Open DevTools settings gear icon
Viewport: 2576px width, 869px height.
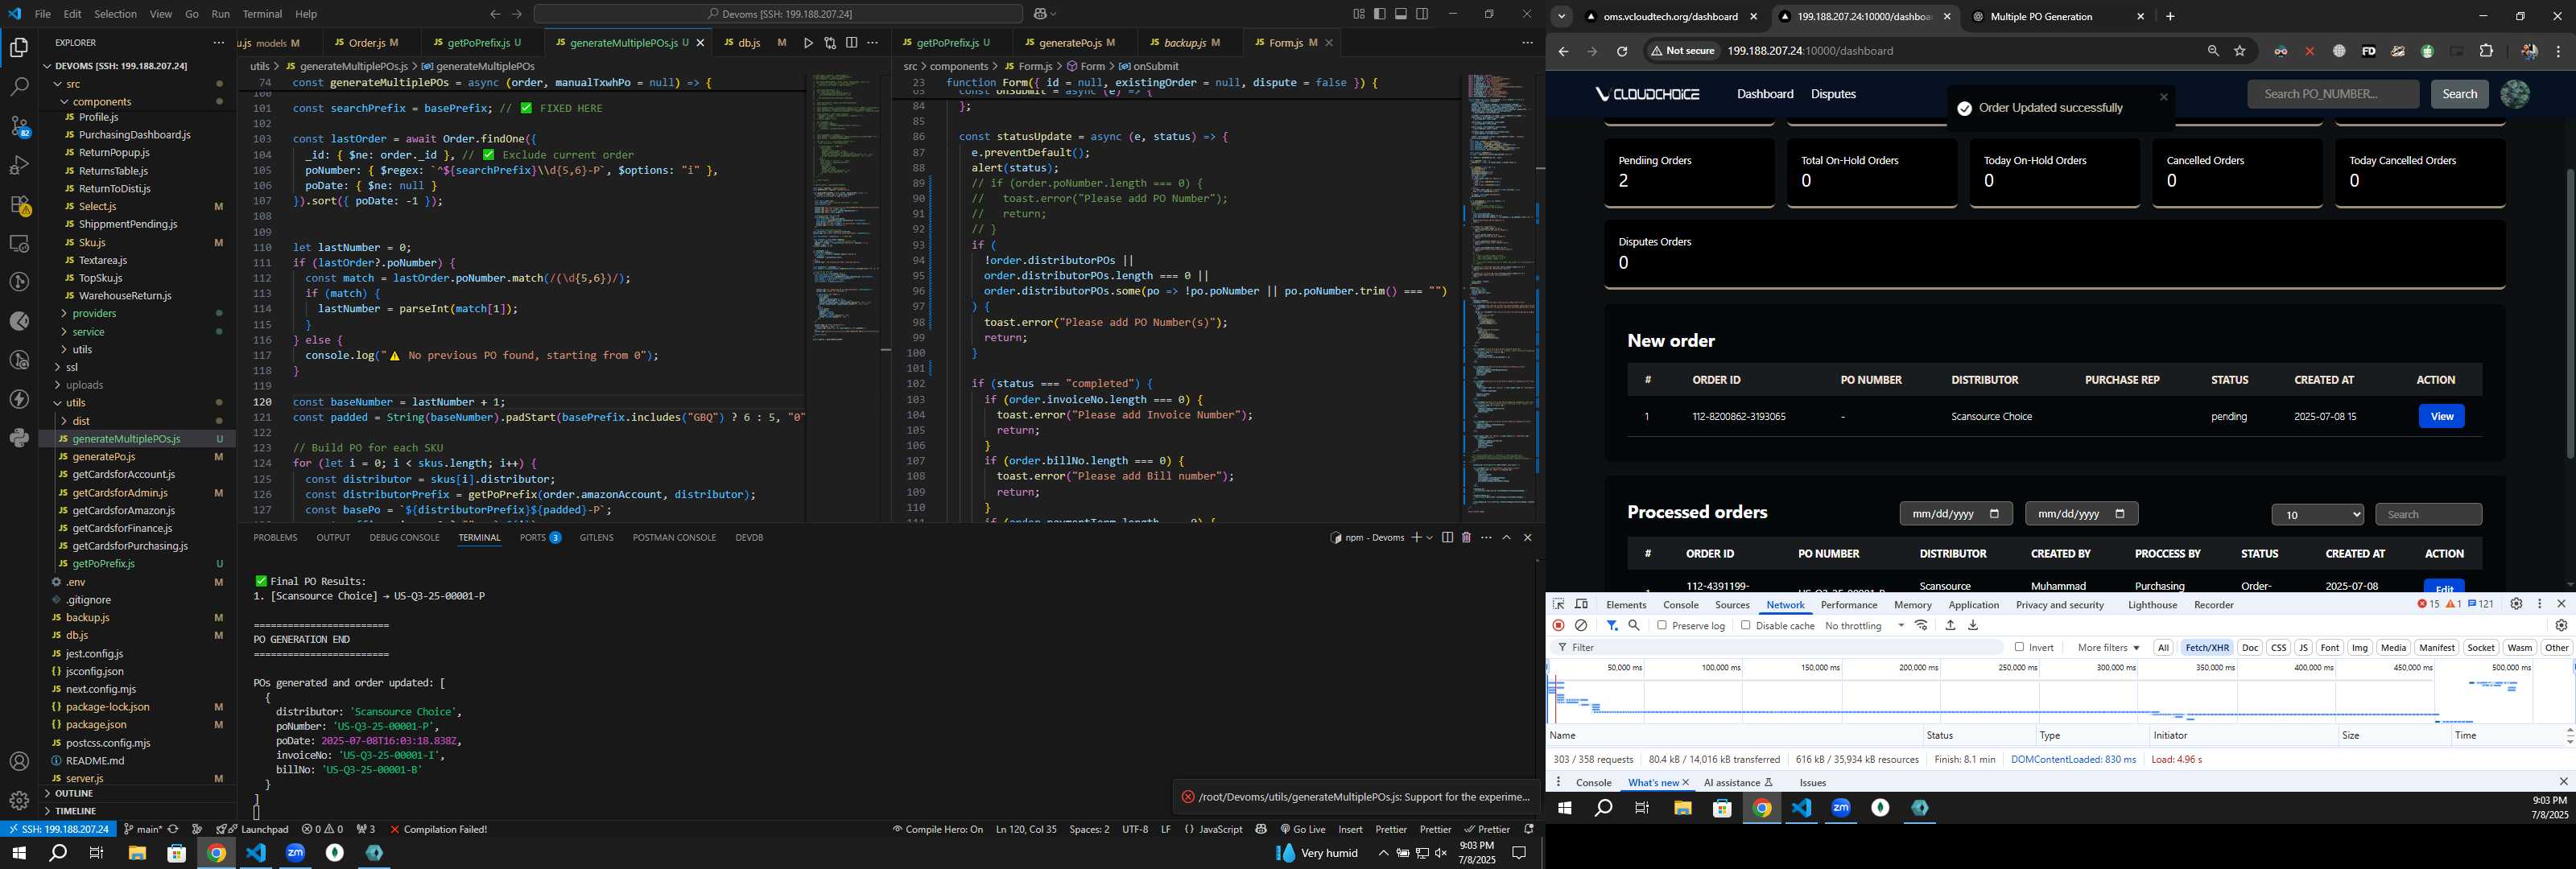click(x=2517, y=604)
